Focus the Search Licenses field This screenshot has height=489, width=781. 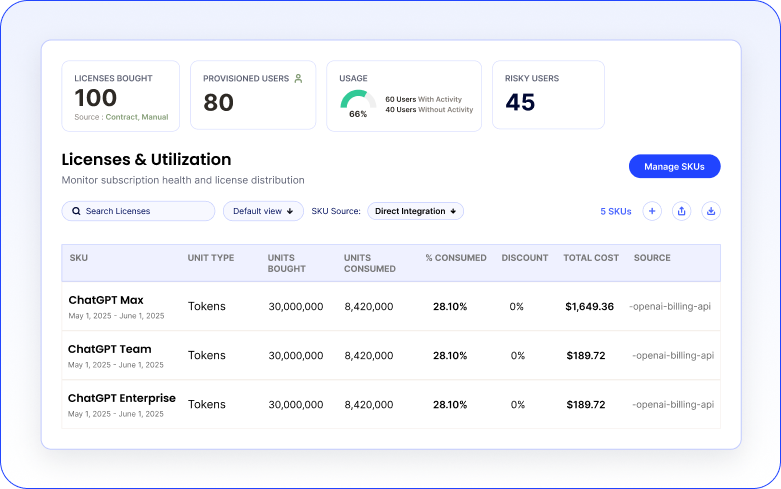(138, 211)
